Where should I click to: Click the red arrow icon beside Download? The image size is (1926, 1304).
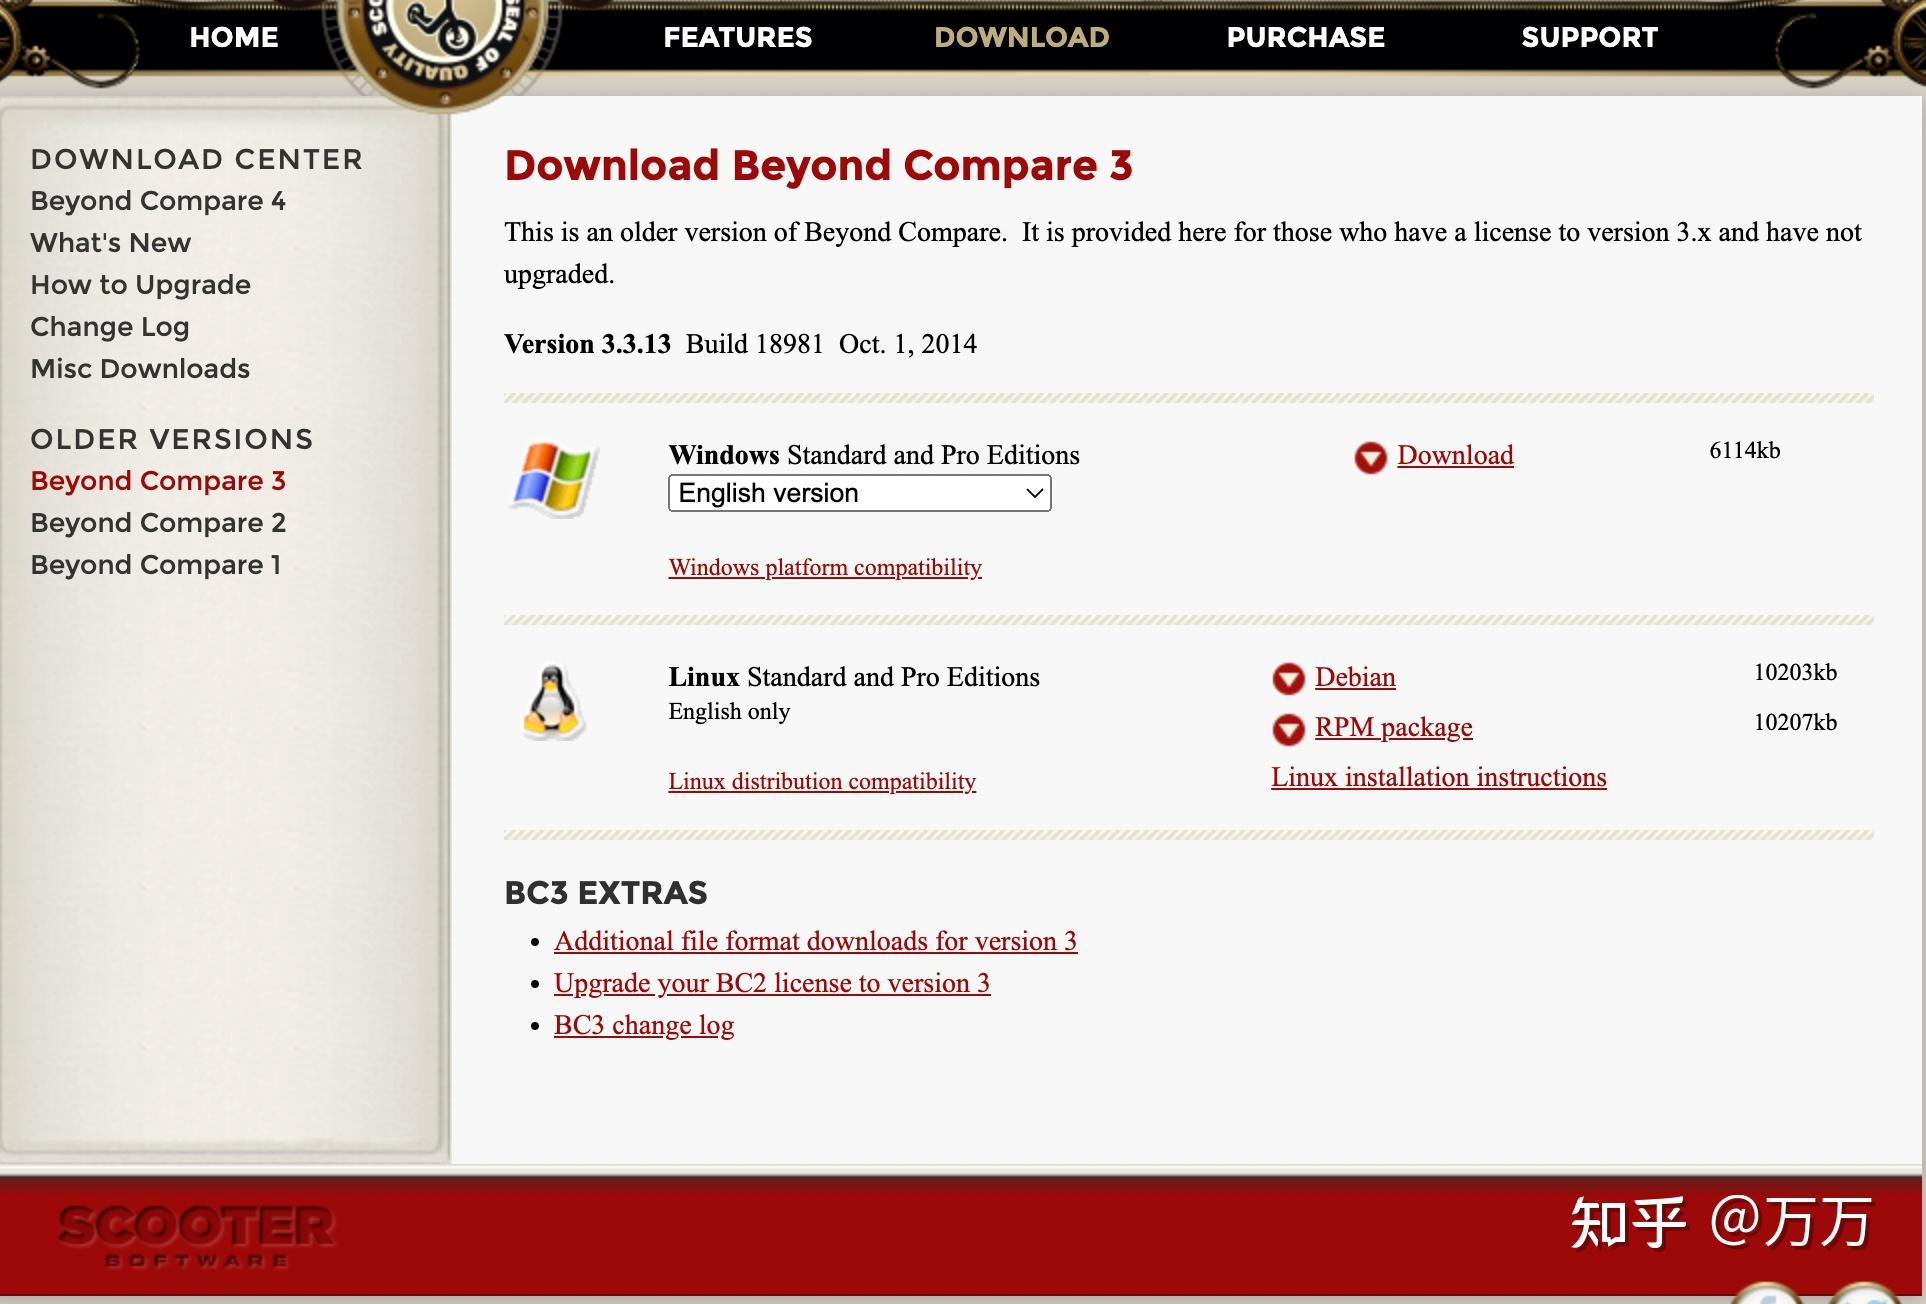click(x=1370, y=458)
